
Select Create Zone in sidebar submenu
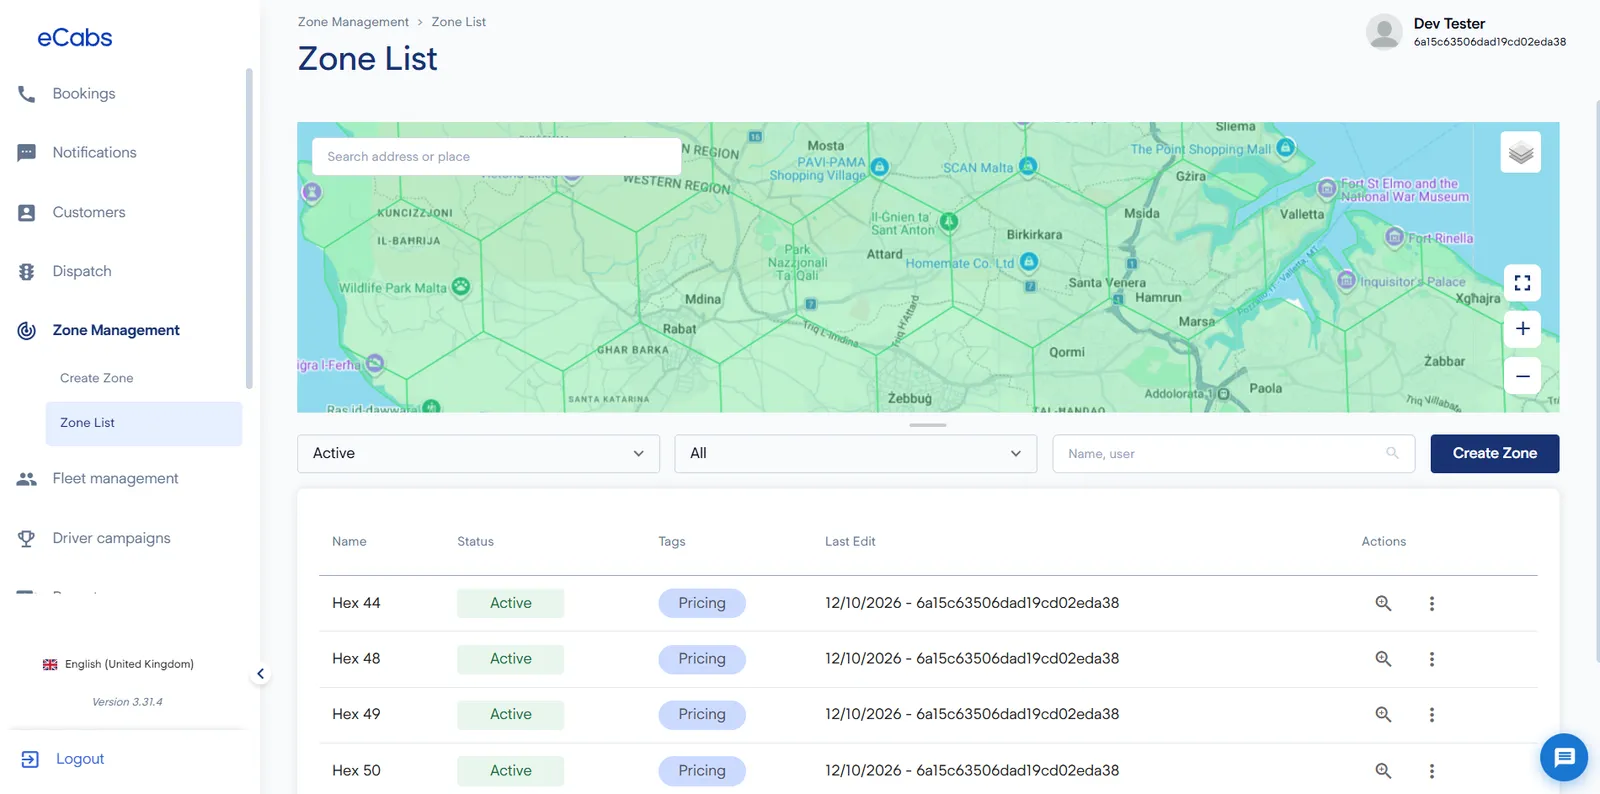pos(96,378)
